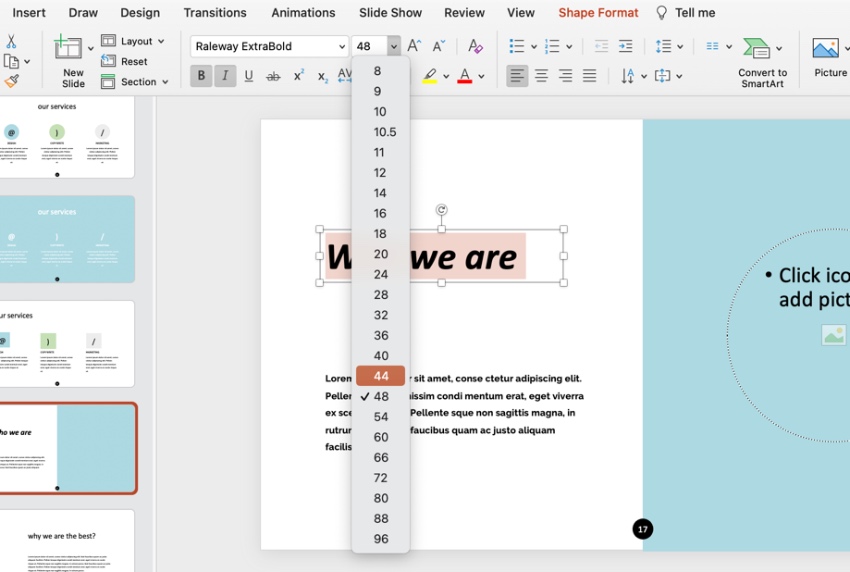Toggle Italic formatting
Image resolution: width=850 pixels, height=572 pixels.
(225, 76)
